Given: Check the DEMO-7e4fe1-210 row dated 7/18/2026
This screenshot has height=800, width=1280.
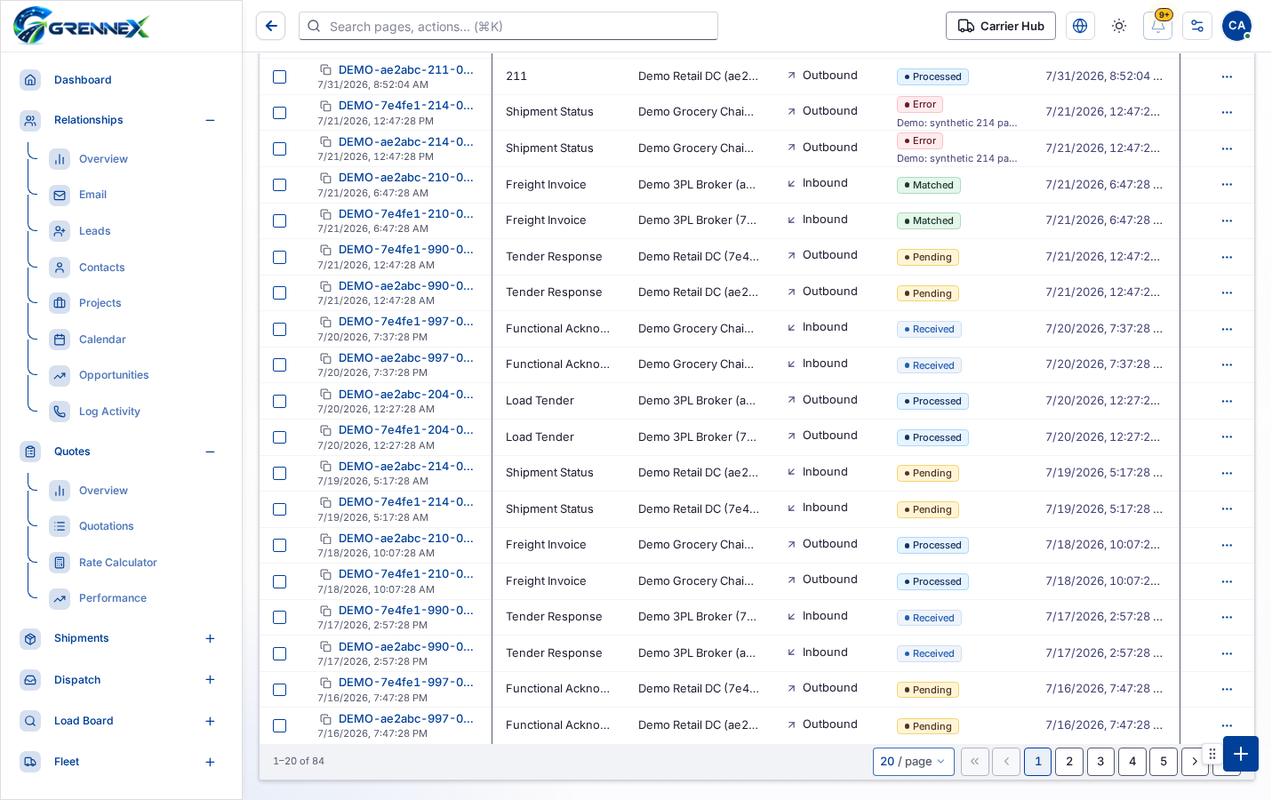Looking at the screenshot, I should click(x=280, y=581).
